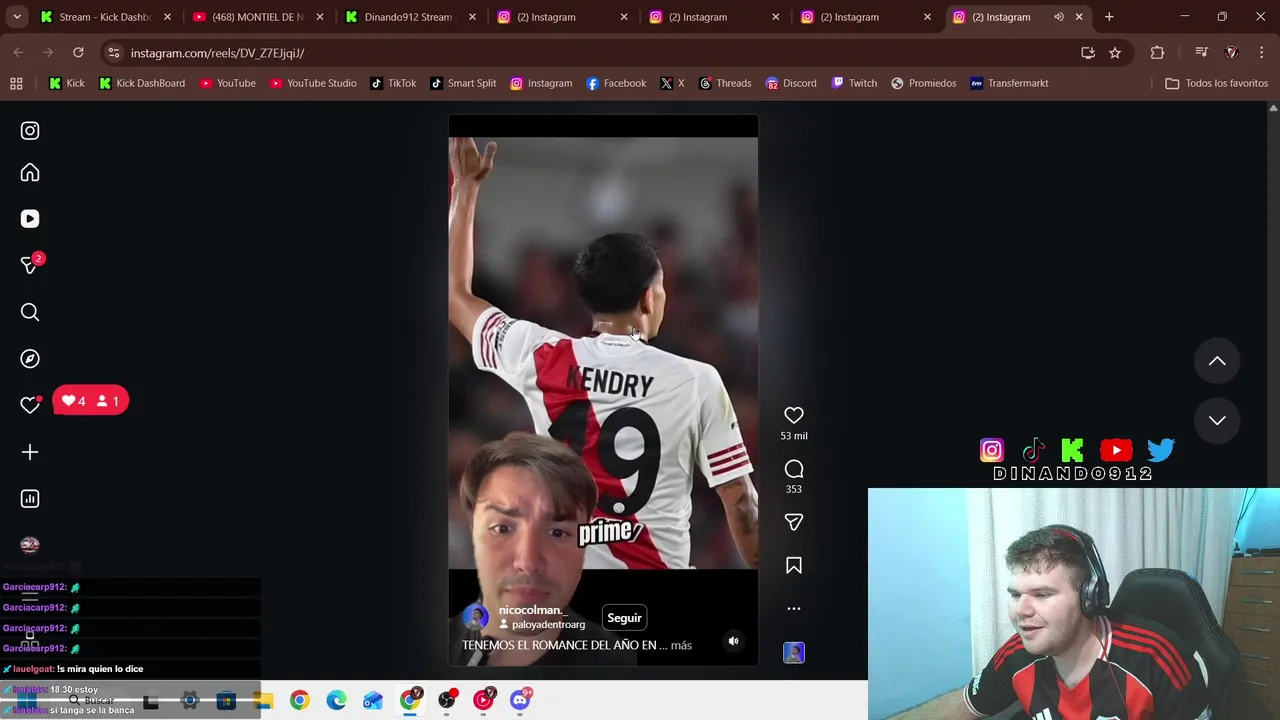Open Twitch bookmark
Screen dimensions: 1280x720
pyautogui.click(x=854, y=83)
